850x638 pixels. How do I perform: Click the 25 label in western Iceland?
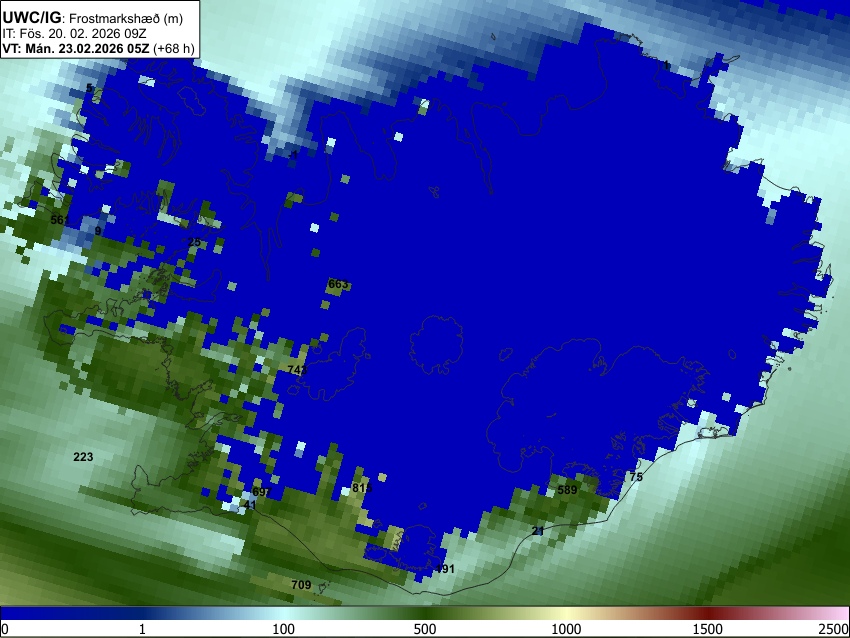coord(194,242)
